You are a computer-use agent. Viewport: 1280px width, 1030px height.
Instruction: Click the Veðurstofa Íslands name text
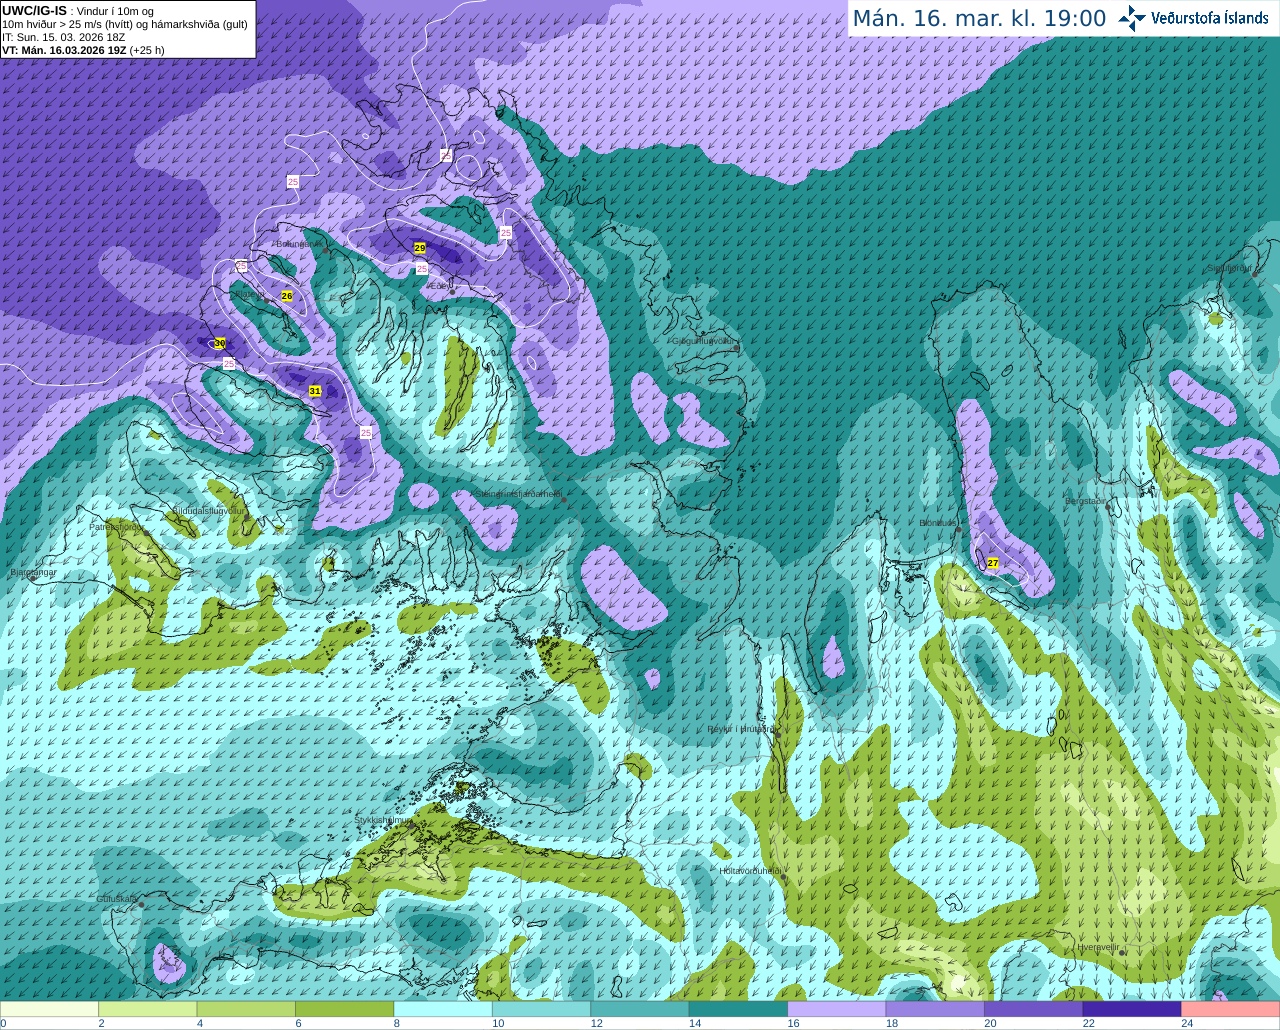[1209, 18]
